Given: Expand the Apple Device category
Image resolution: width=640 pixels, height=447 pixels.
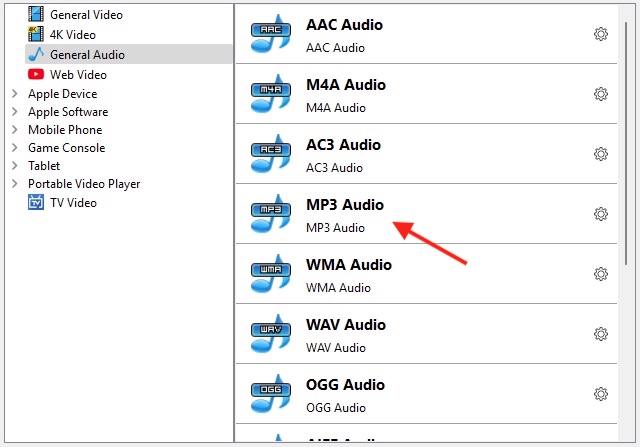Looking at the screenshot, I should click(15, 94).
